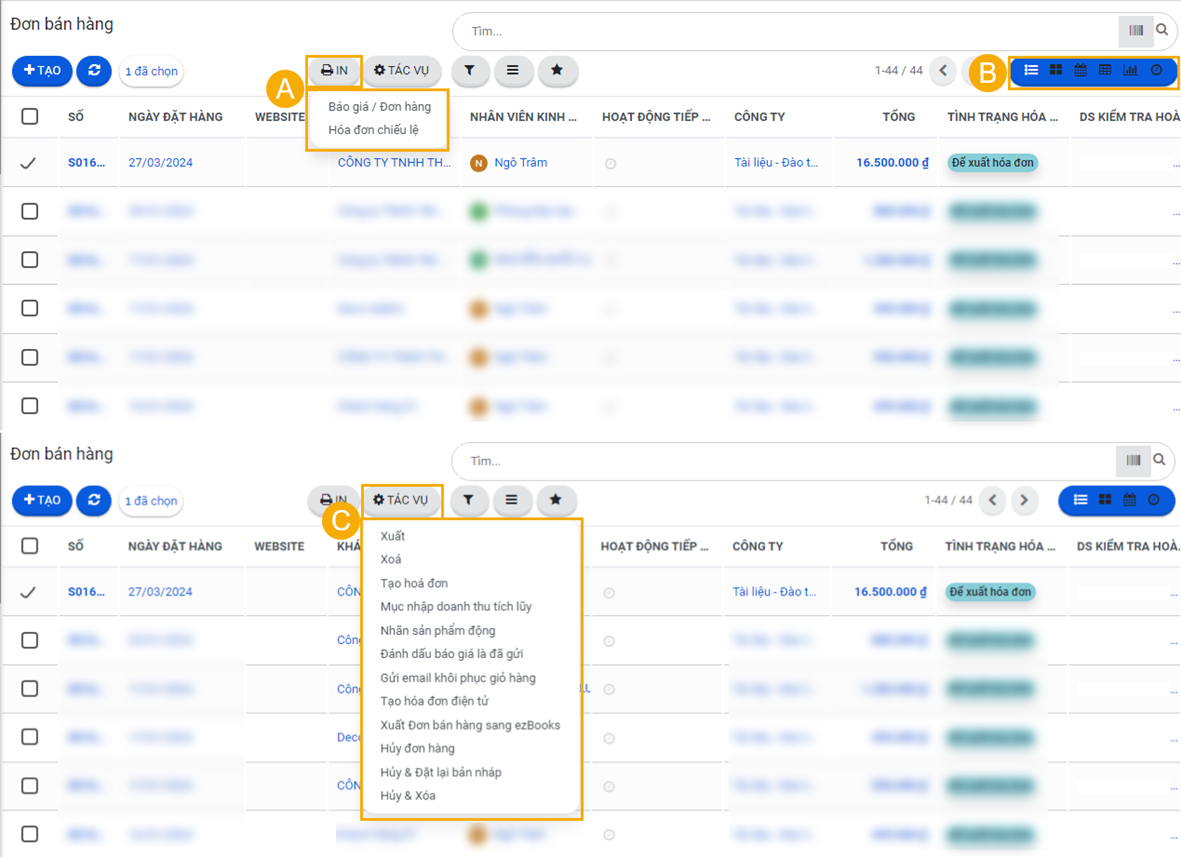Choose 'Đánh dấu báo giá là đã gửi'
This screenshot has width=1181, height=859.
pyautogui.click(x=452, y=654)
